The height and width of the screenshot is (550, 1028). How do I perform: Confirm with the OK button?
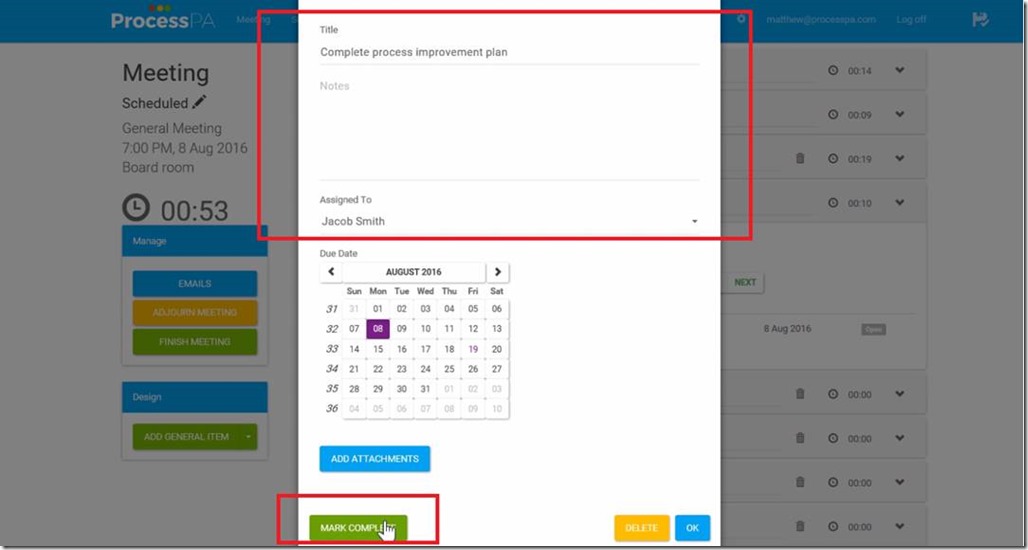[x=692, y=528]
